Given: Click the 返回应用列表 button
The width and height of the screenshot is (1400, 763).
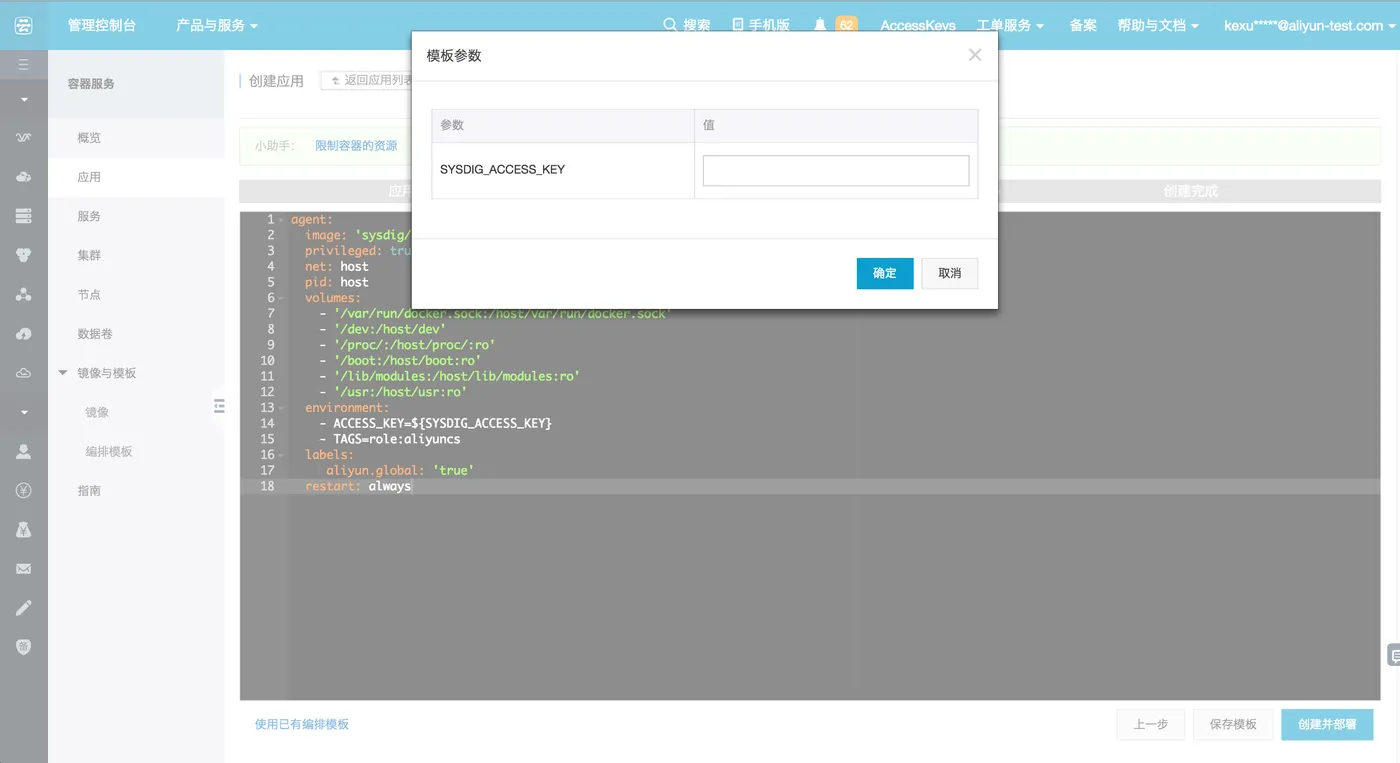Looking at the screenshot, I should 368,80.
